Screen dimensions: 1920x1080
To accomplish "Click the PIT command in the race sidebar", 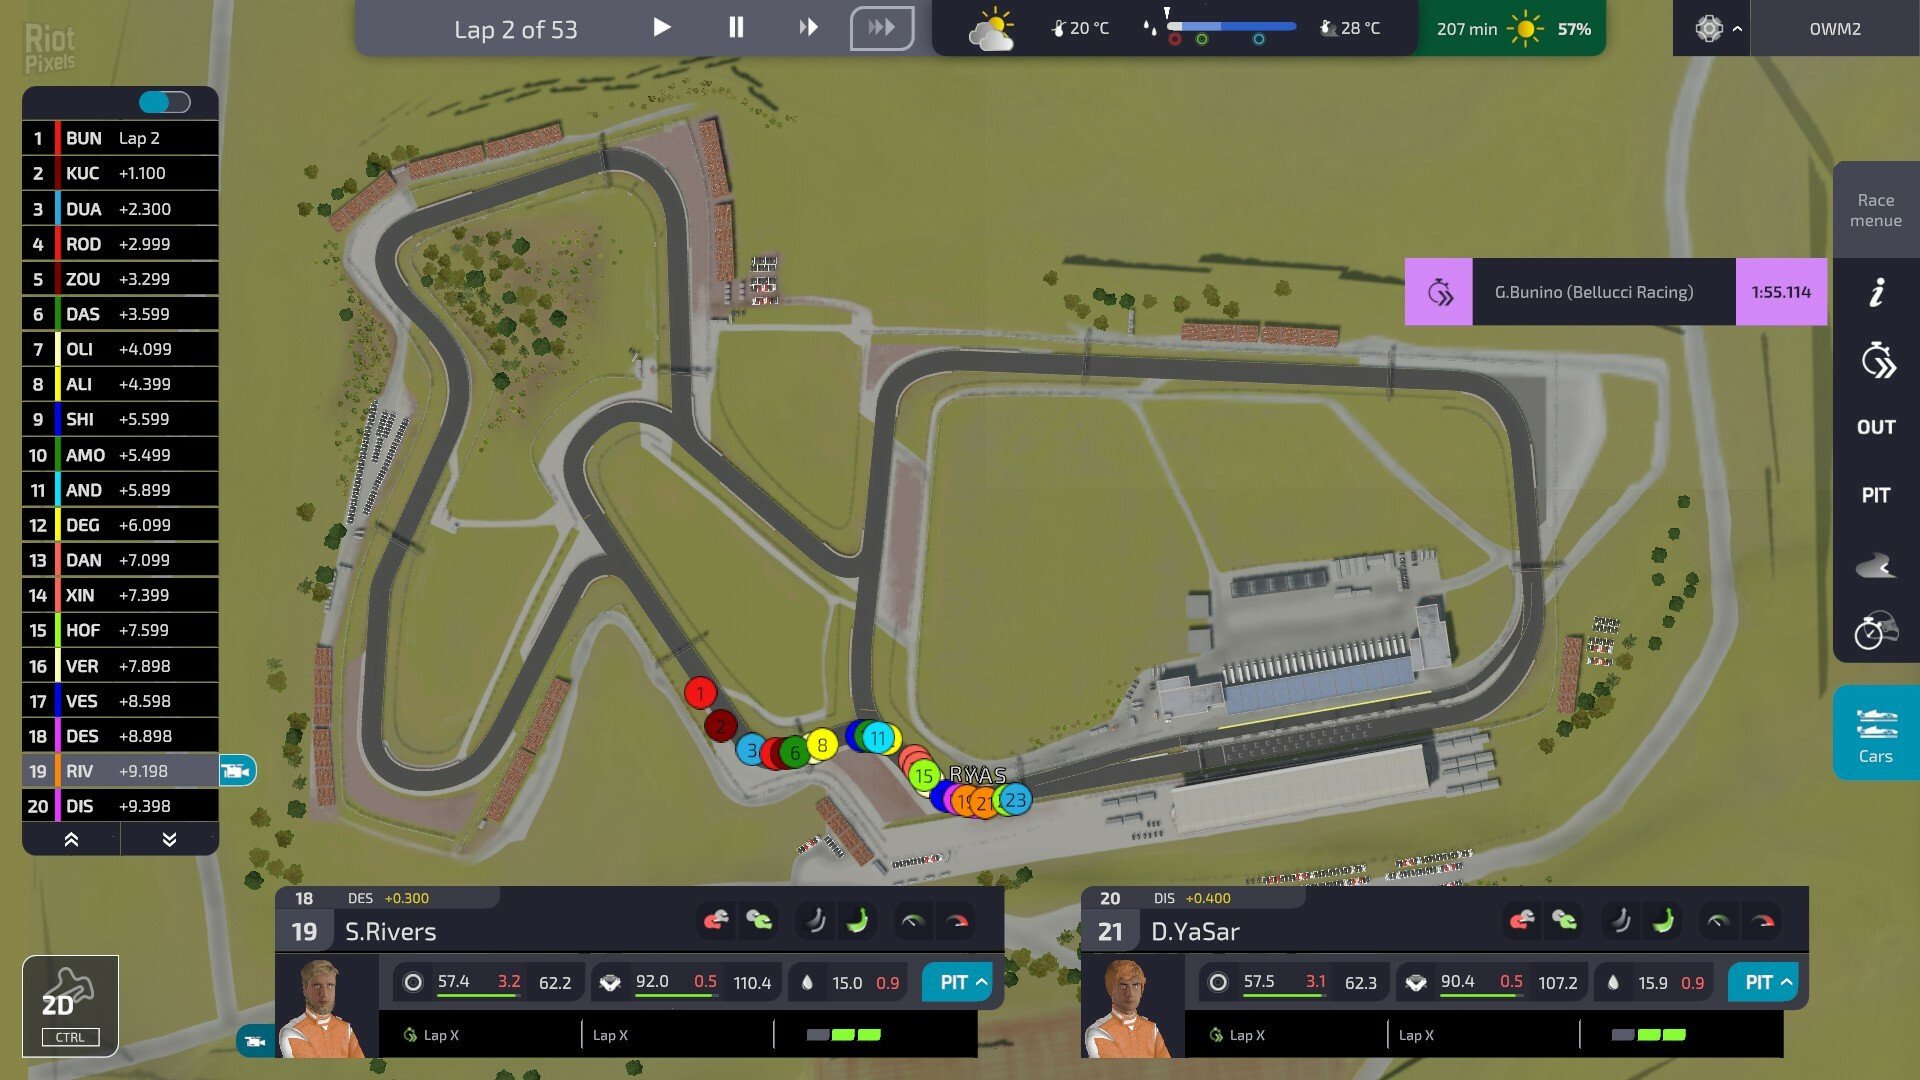I will point(1876,492).
